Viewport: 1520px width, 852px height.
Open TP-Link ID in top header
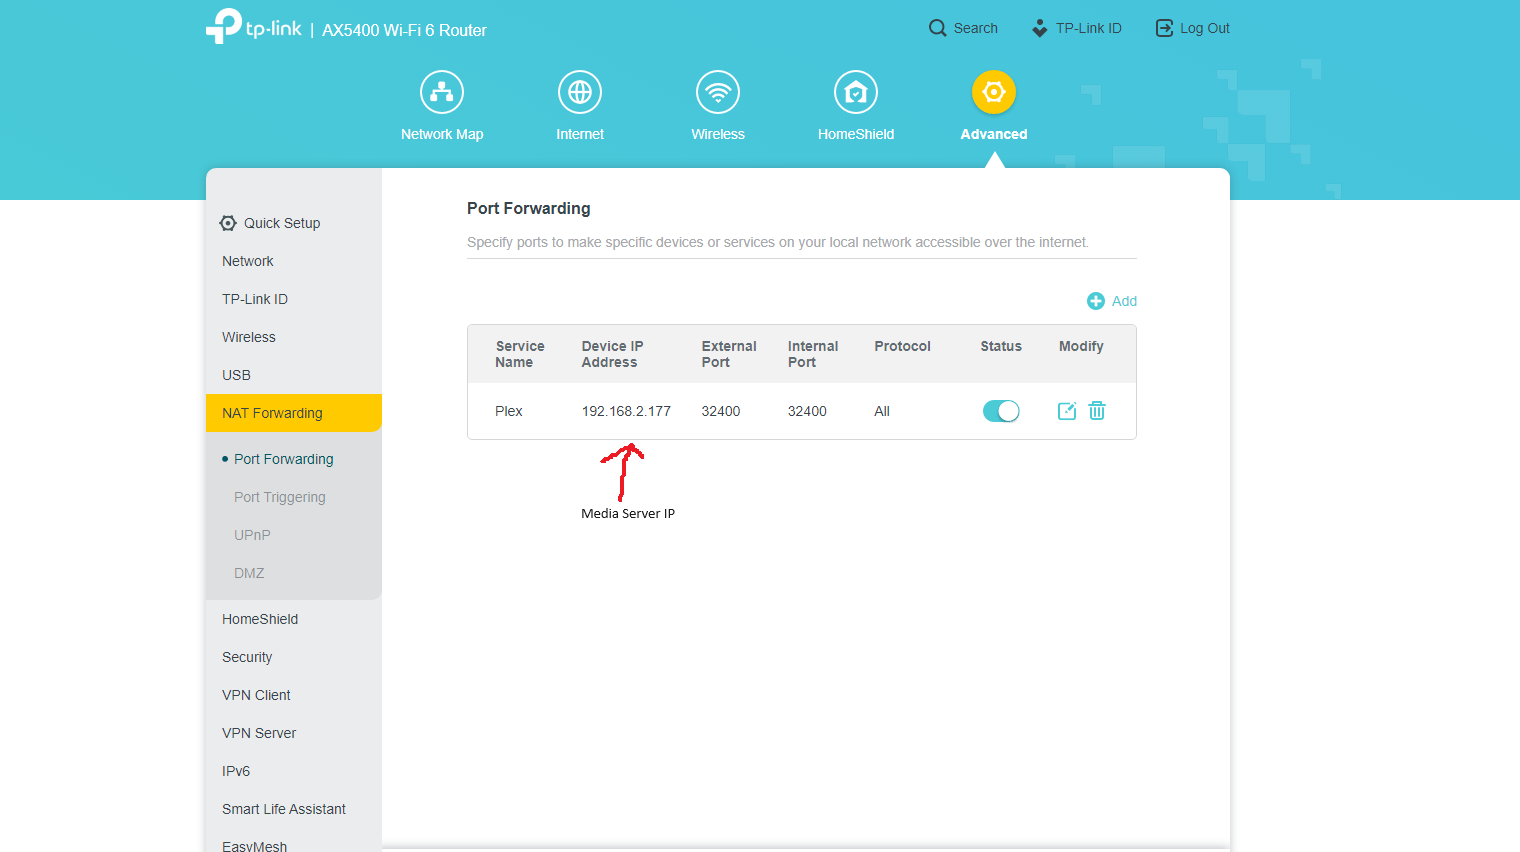click(x=1077, y=28)
